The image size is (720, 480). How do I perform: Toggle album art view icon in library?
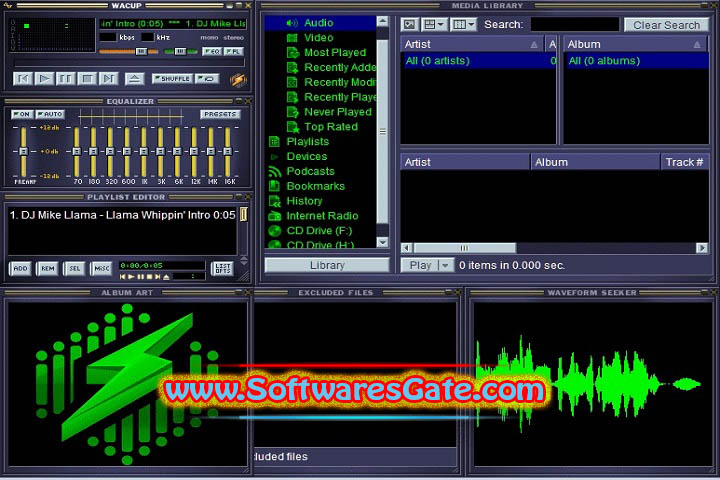click(x=410, y=24)
